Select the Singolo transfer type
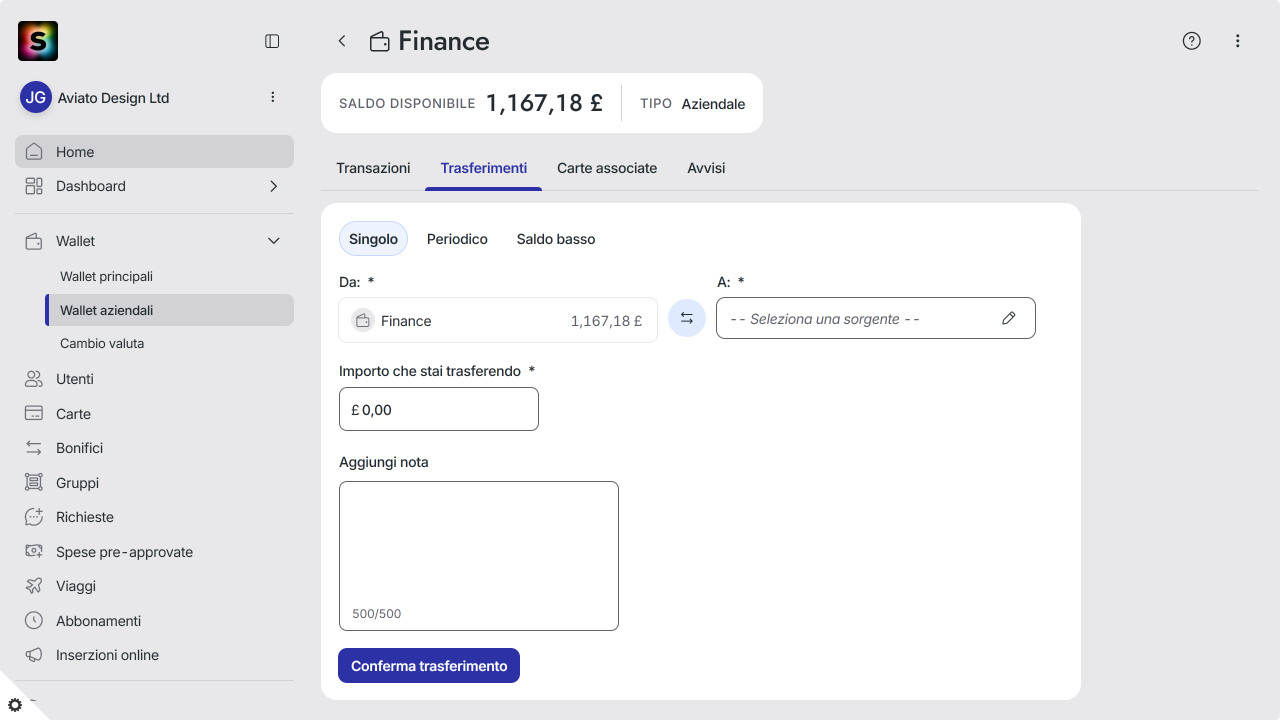Screen dimensions: 1280x720 click(373, 239)
